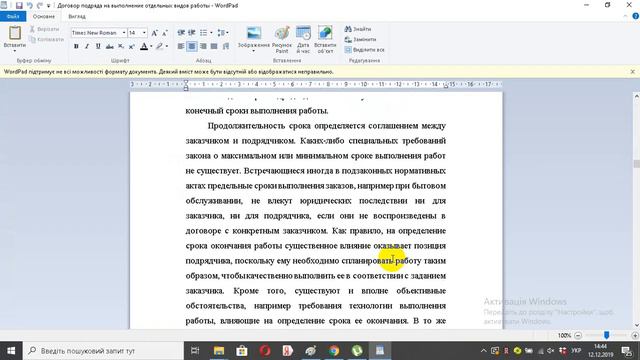Image resolution: width=640 pixels, height=360 pixels.
Task: Click the Вирізати cut button
Action: [x=44, y=29]
